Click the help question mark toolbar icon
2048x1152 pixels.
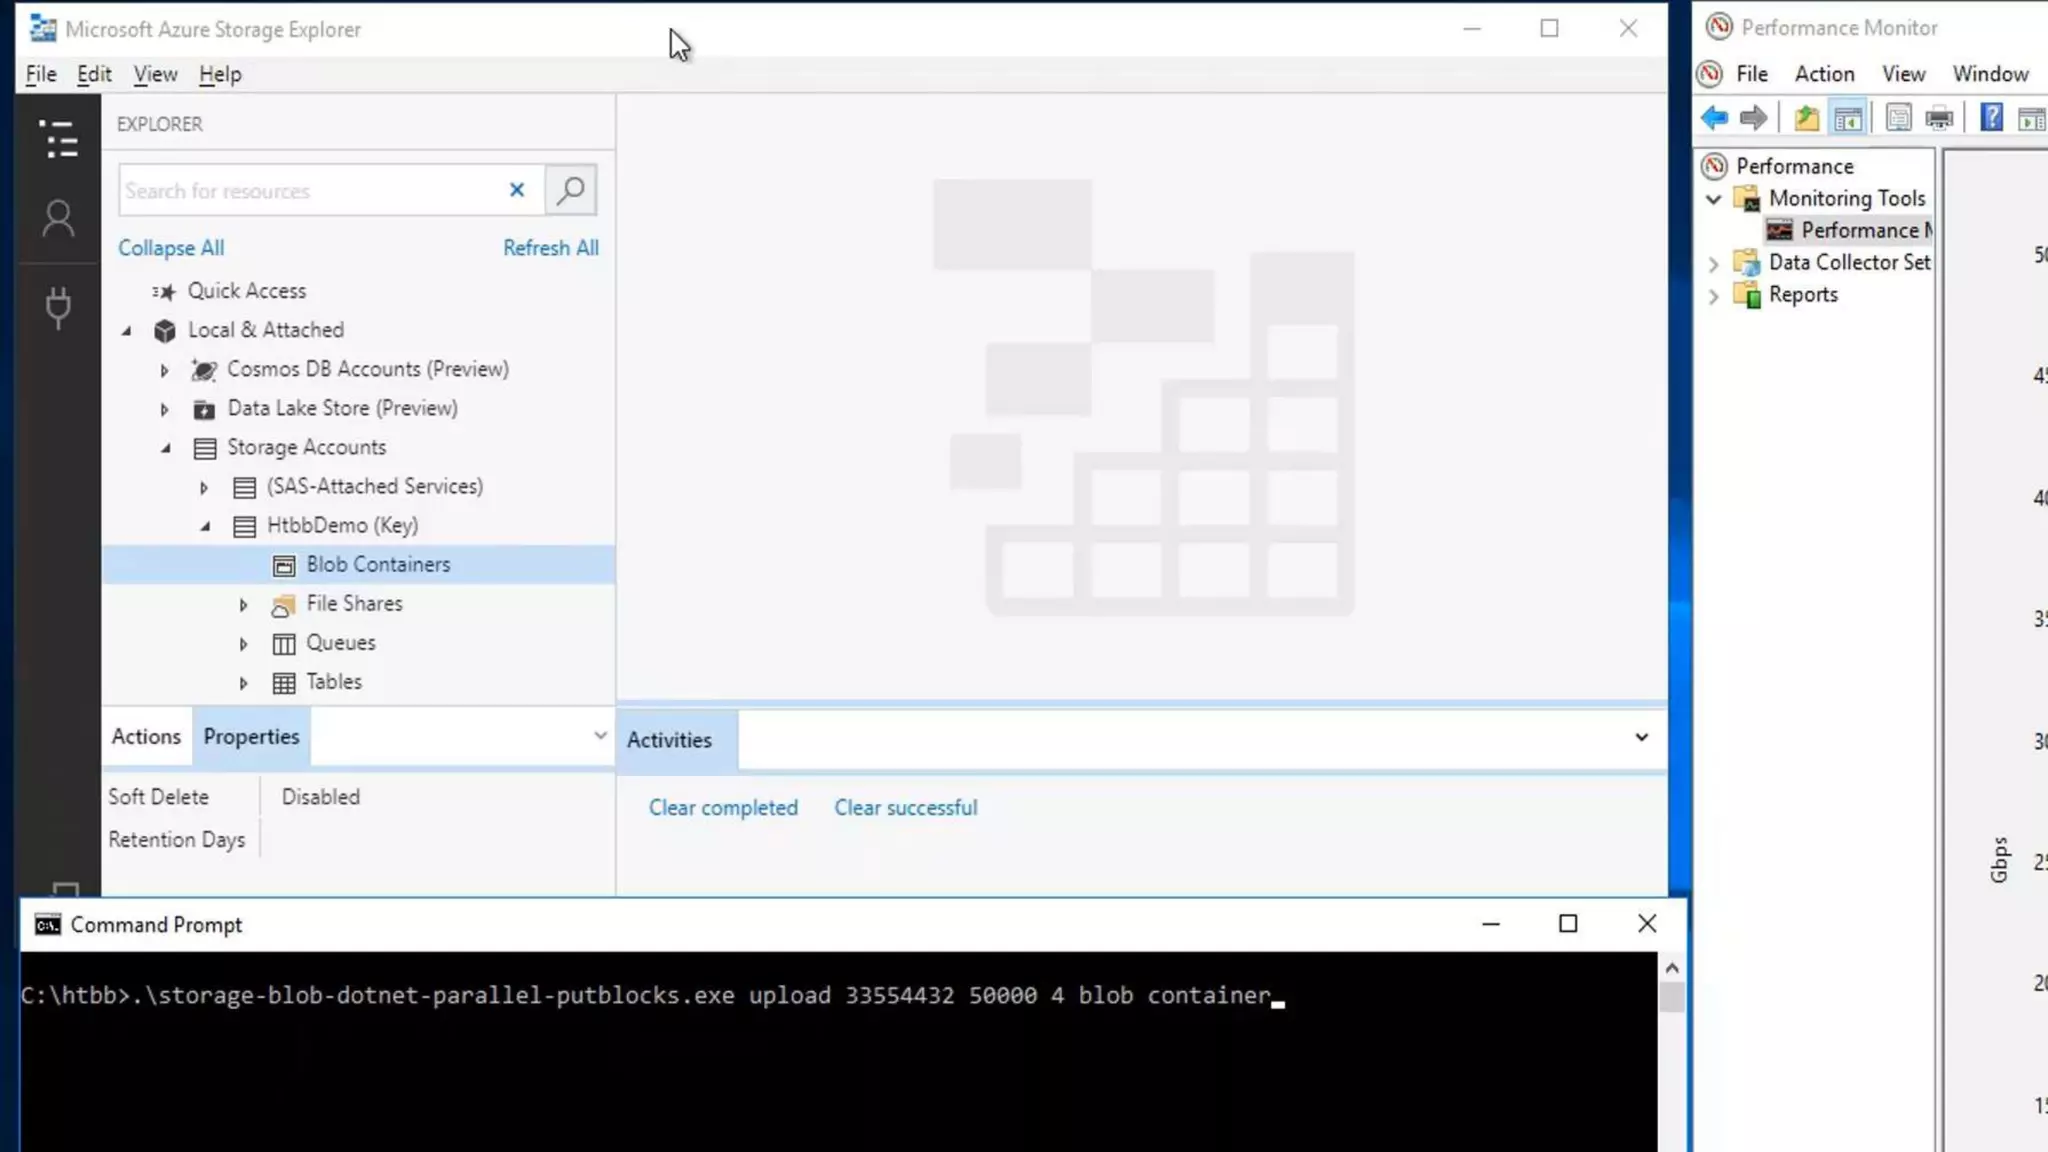[x=1991, y=118]
